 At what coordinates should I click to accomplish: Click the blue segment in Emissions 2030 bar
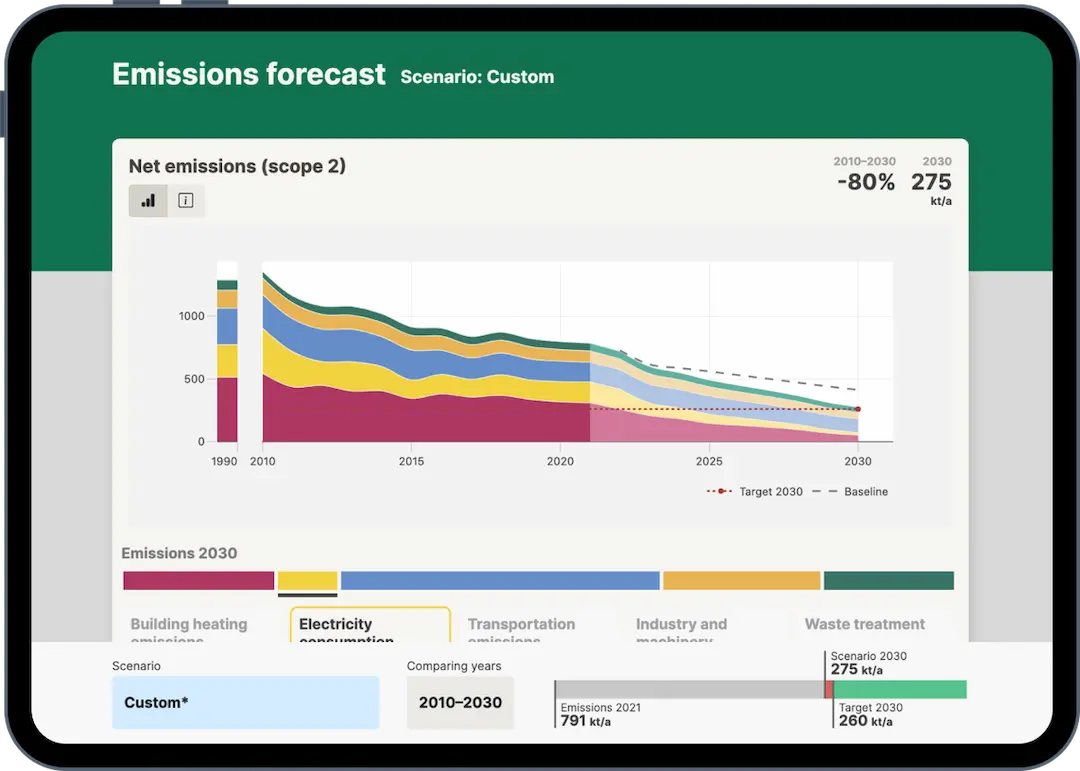click(x=500, y=581)
